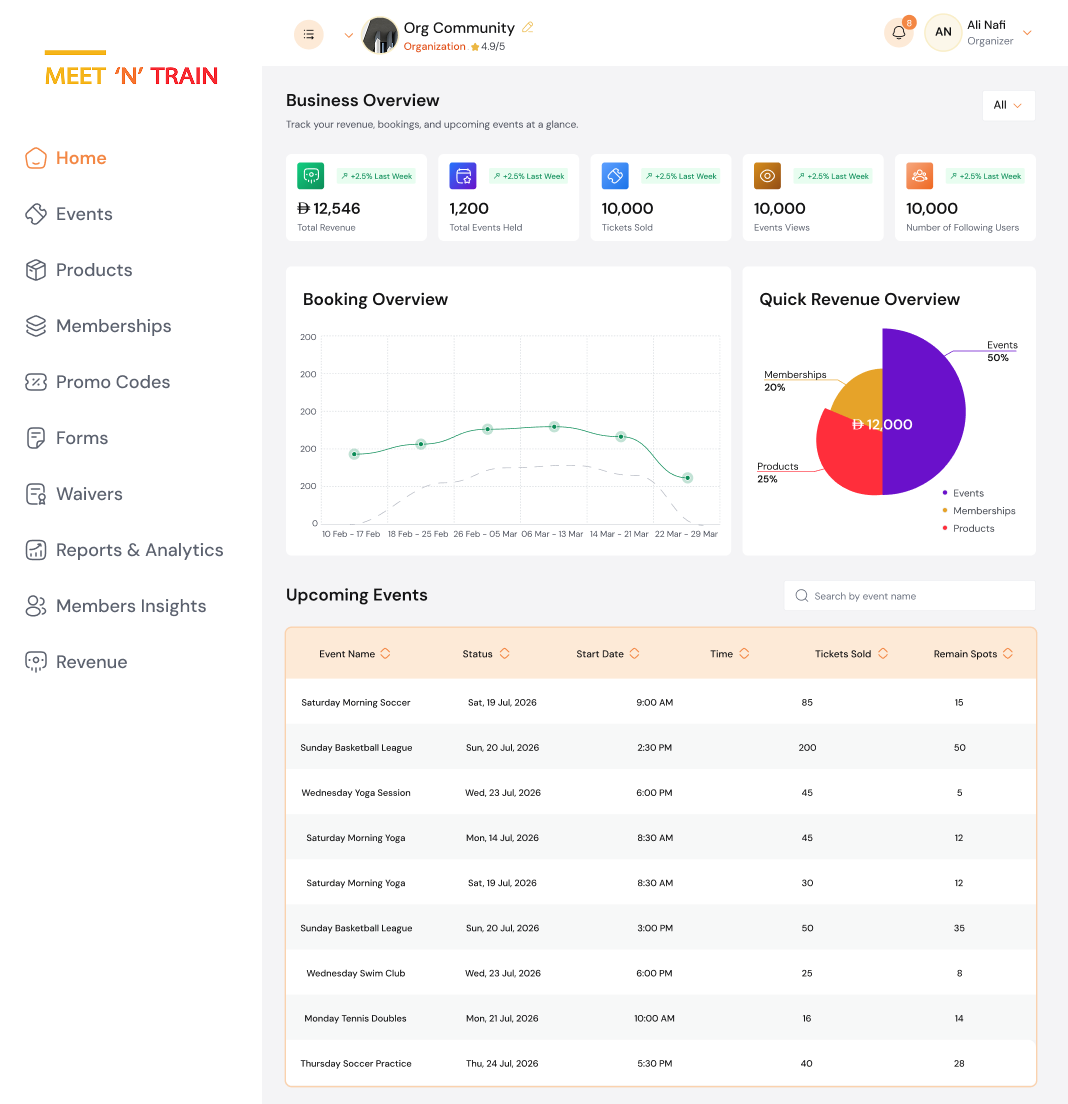Go to Events in the sidebar

click(x=84, y=214)
